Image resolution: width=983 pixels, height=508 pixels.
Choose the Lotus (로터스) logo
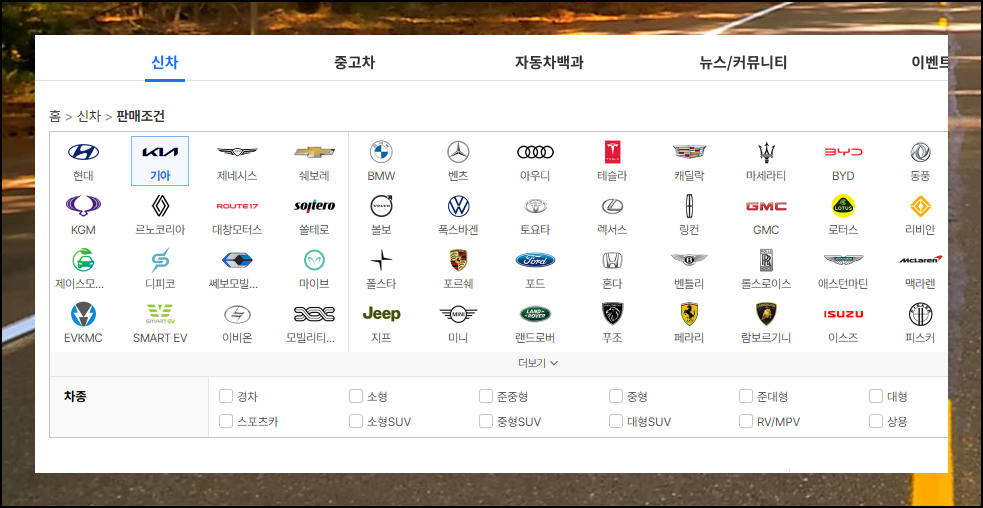(x=843, y=206)
